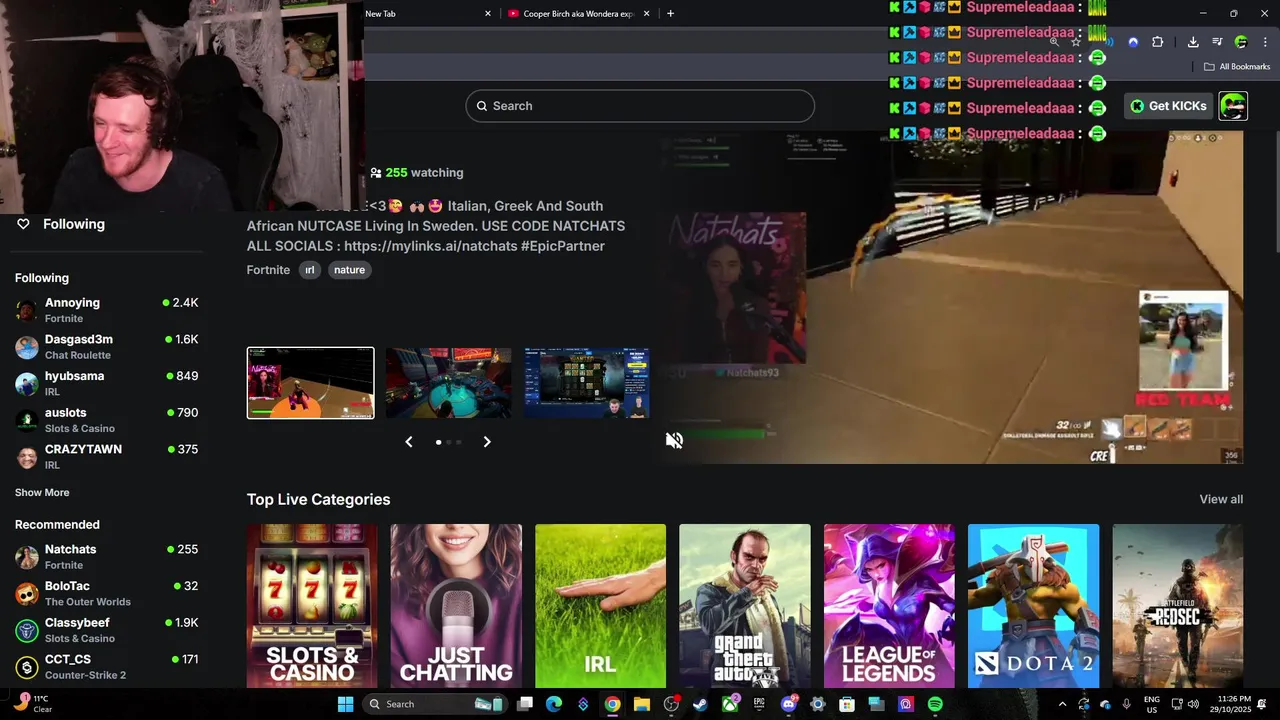Image resolution: width=1280 pixels, height=720 pixels.
Task: Expand hidden system tray icons chevron
Action: click(1062, 704)
